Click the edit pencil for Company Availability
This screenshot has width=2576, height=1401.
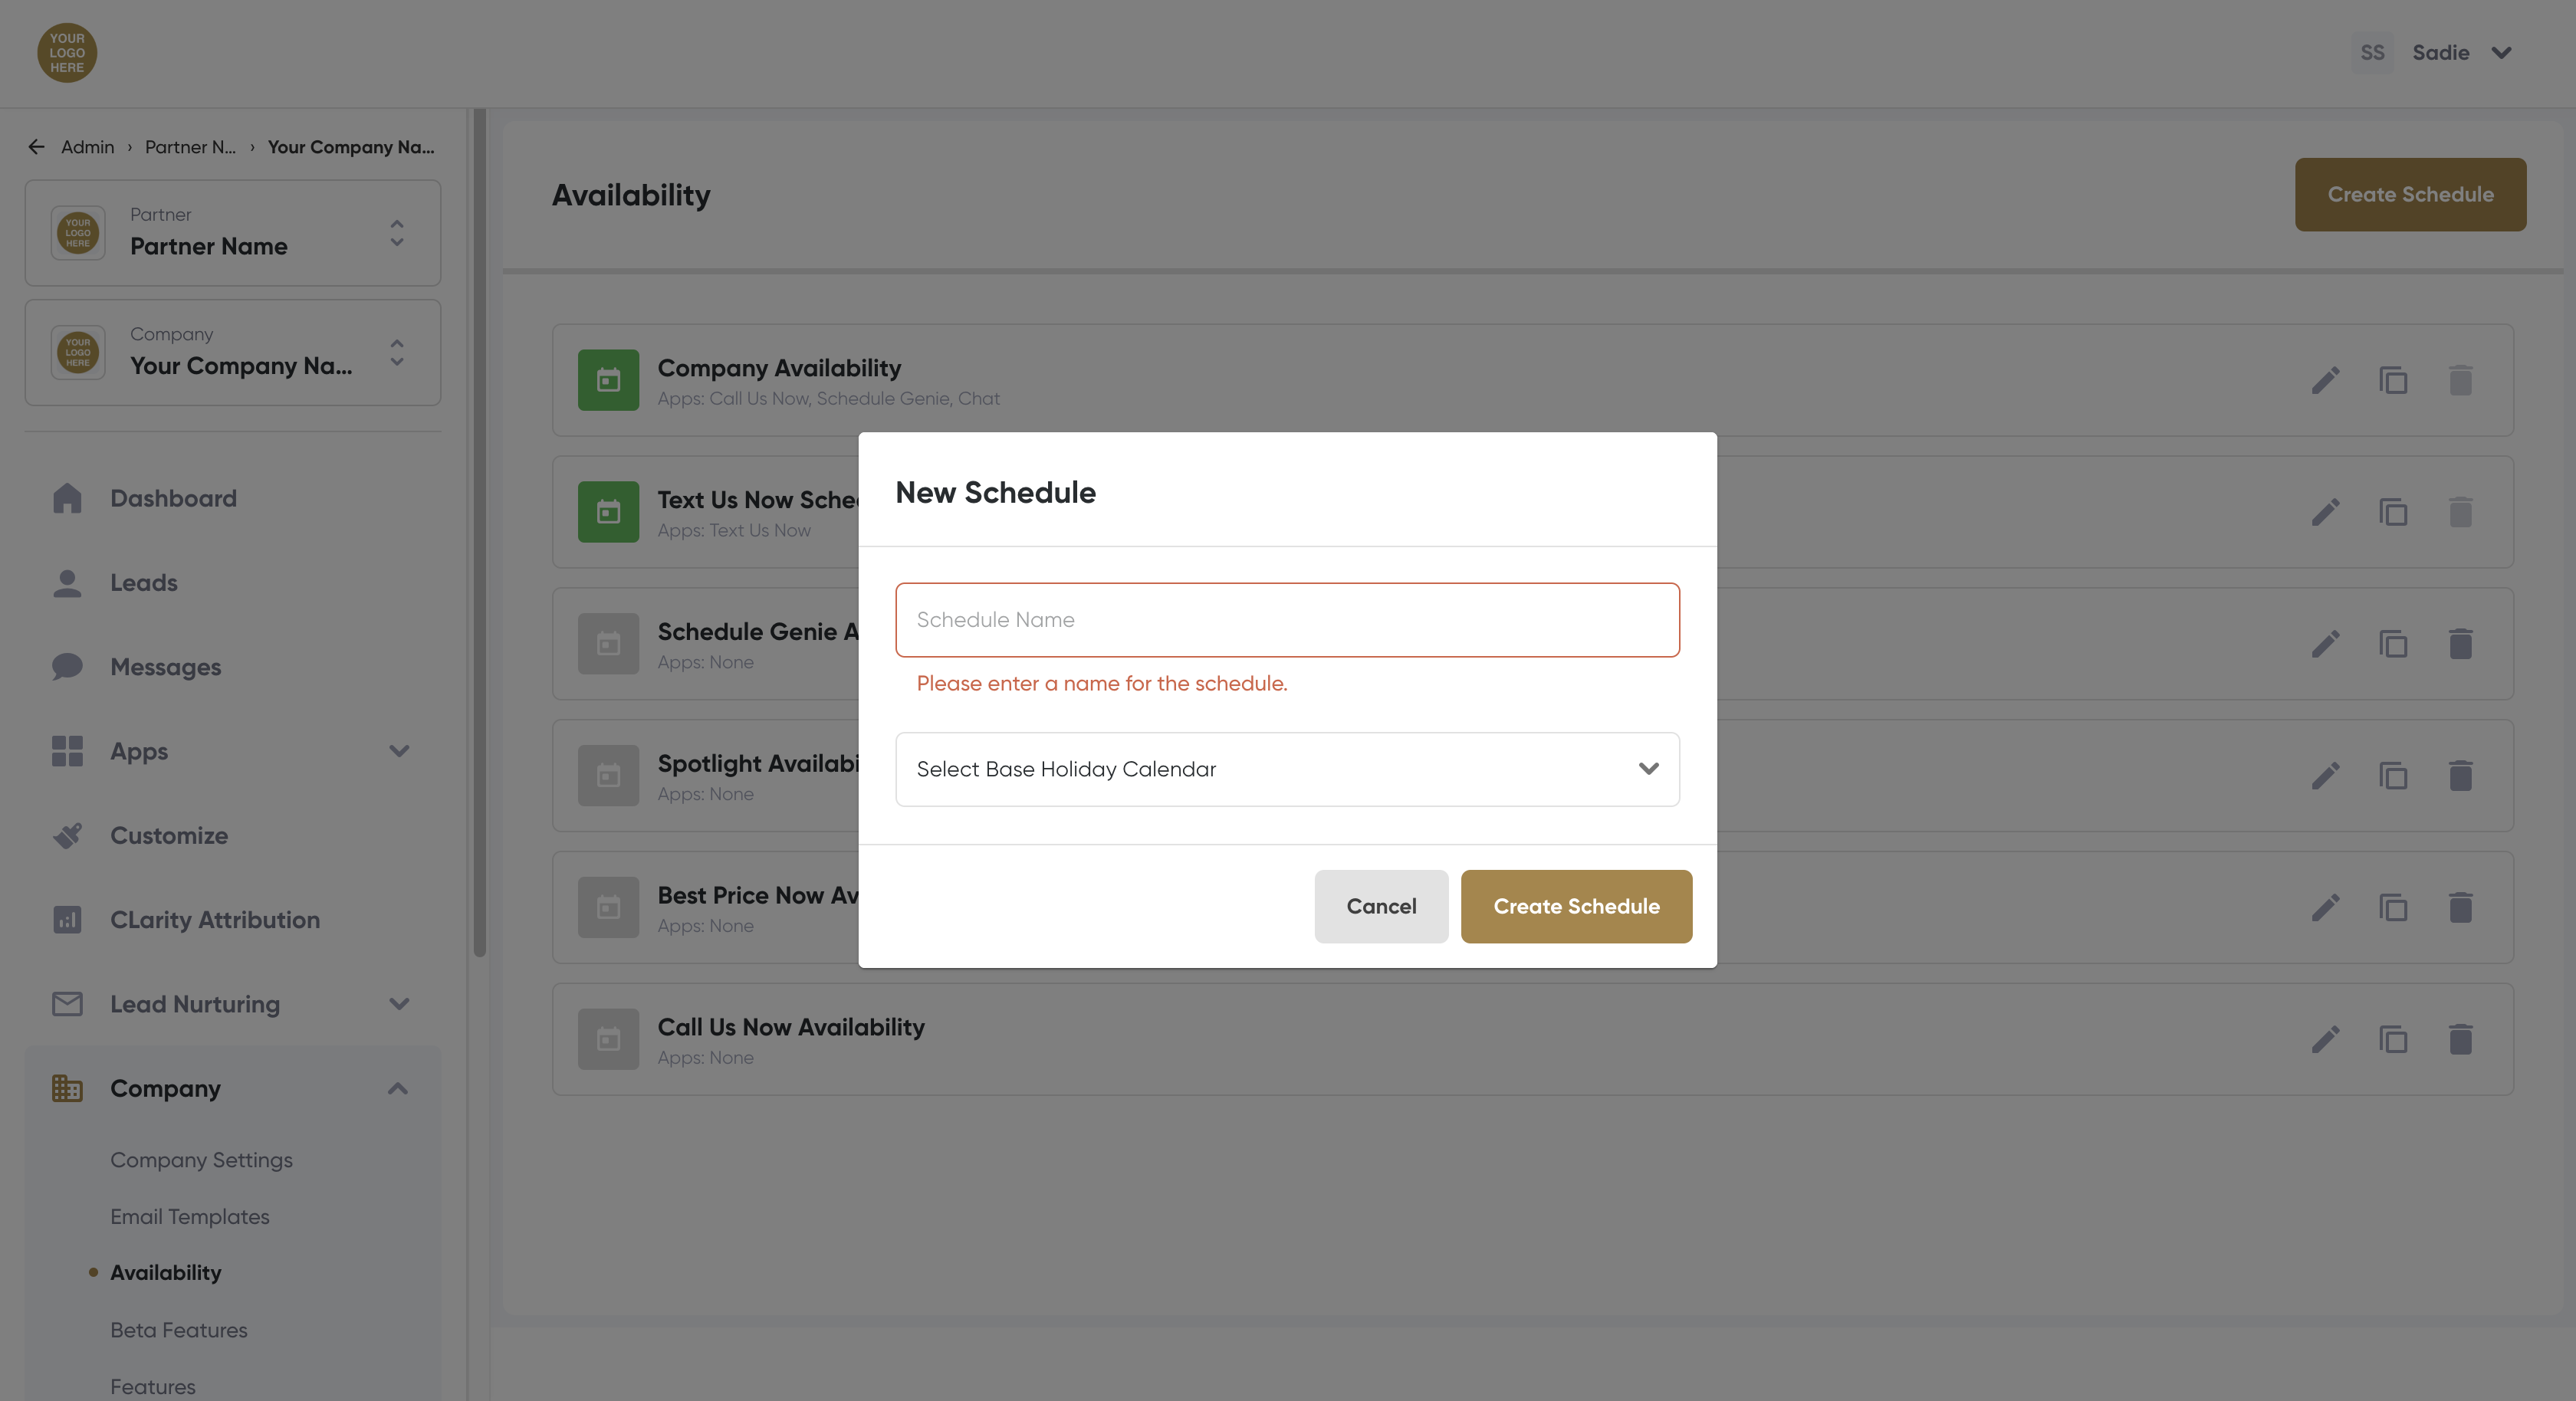(x=2325, y=380)
